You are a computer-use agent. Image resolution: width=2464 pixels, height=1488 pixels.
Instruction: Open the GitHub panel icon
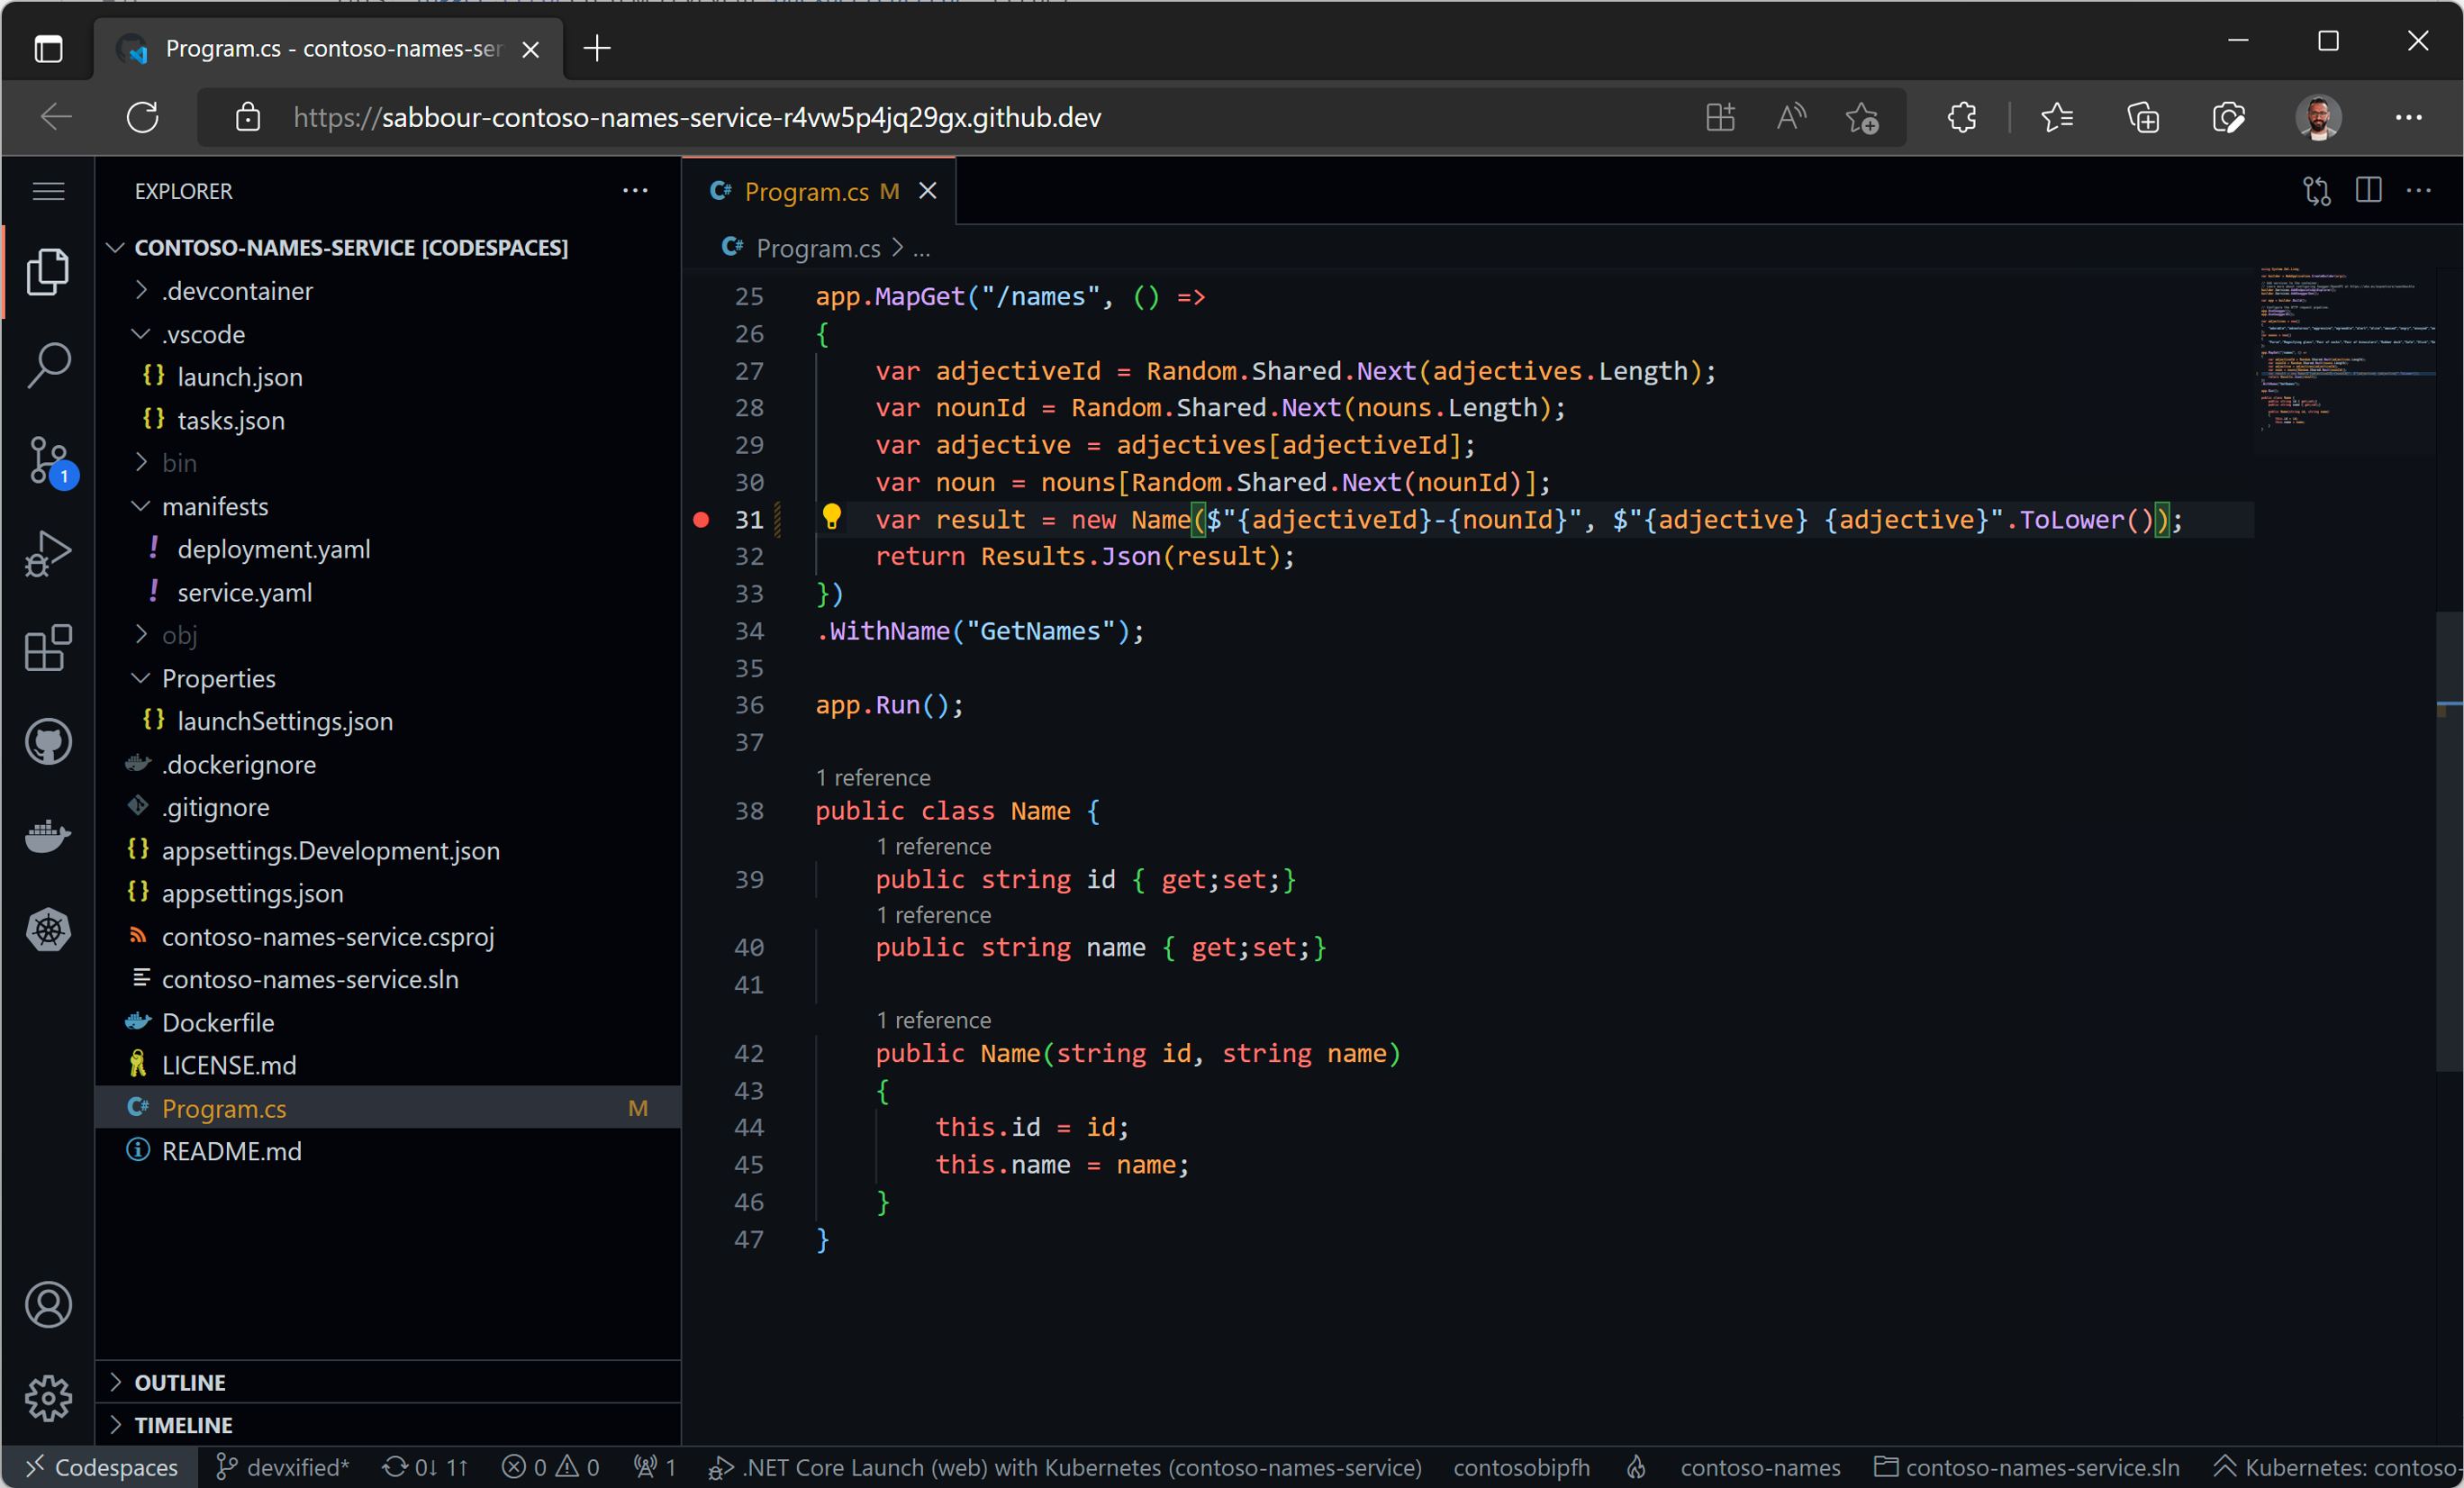tap(48, 742)
